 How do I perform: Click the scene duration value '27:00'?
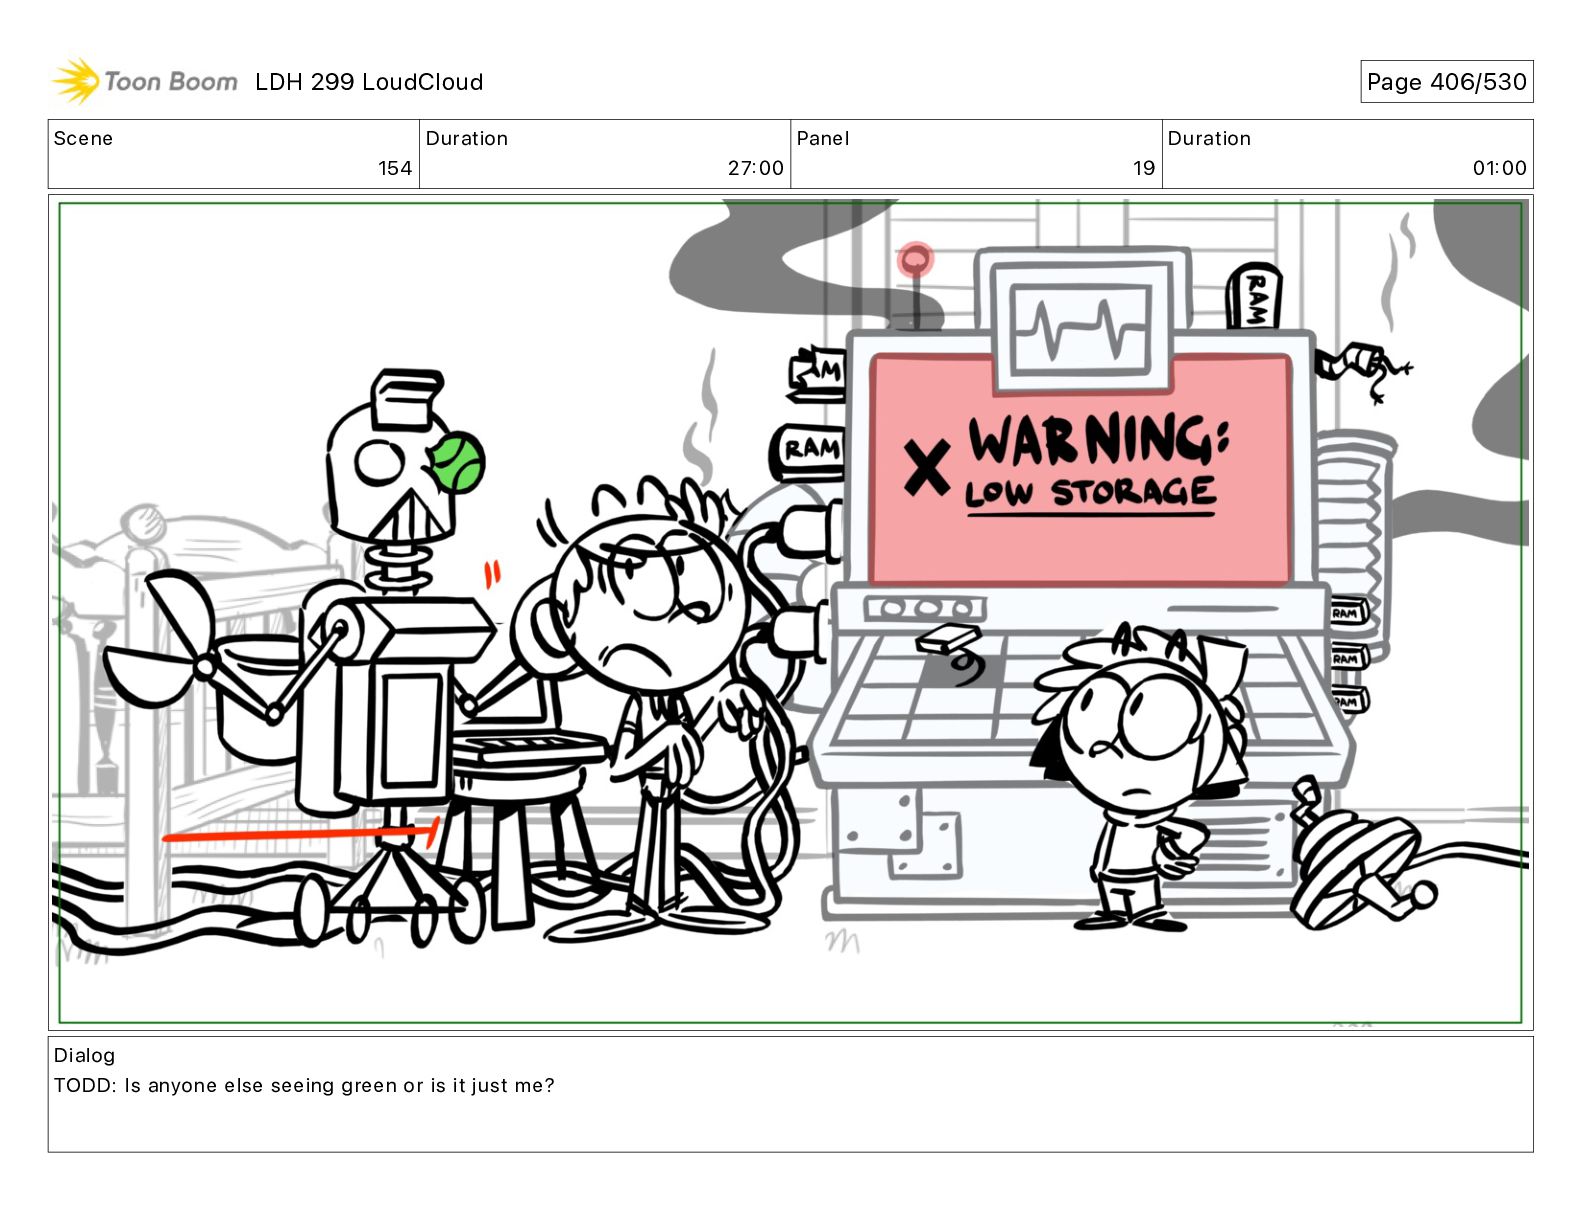(755, 168)
